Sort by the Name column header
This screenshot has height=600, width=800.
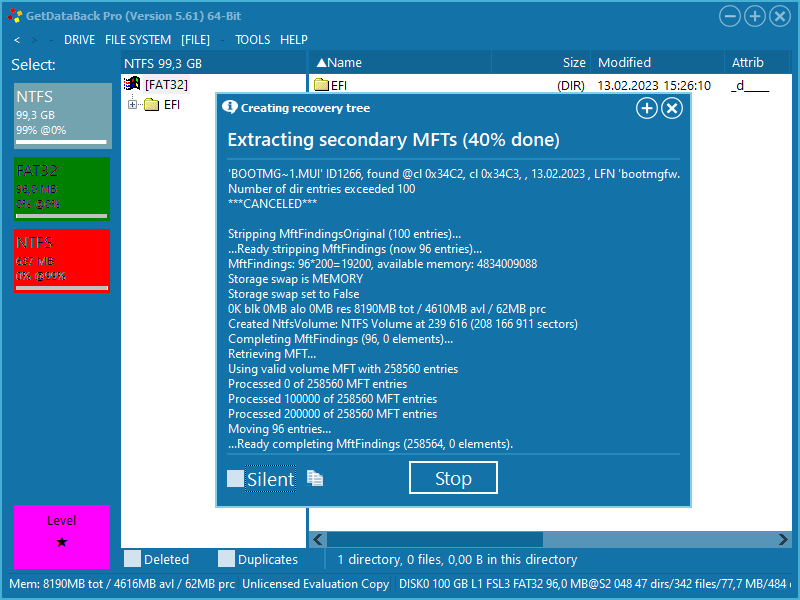[x=400, y=62]
